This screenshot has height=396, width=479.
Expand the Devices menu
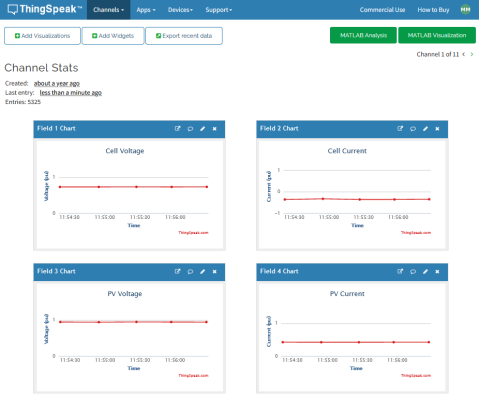(x=180, y=10)
